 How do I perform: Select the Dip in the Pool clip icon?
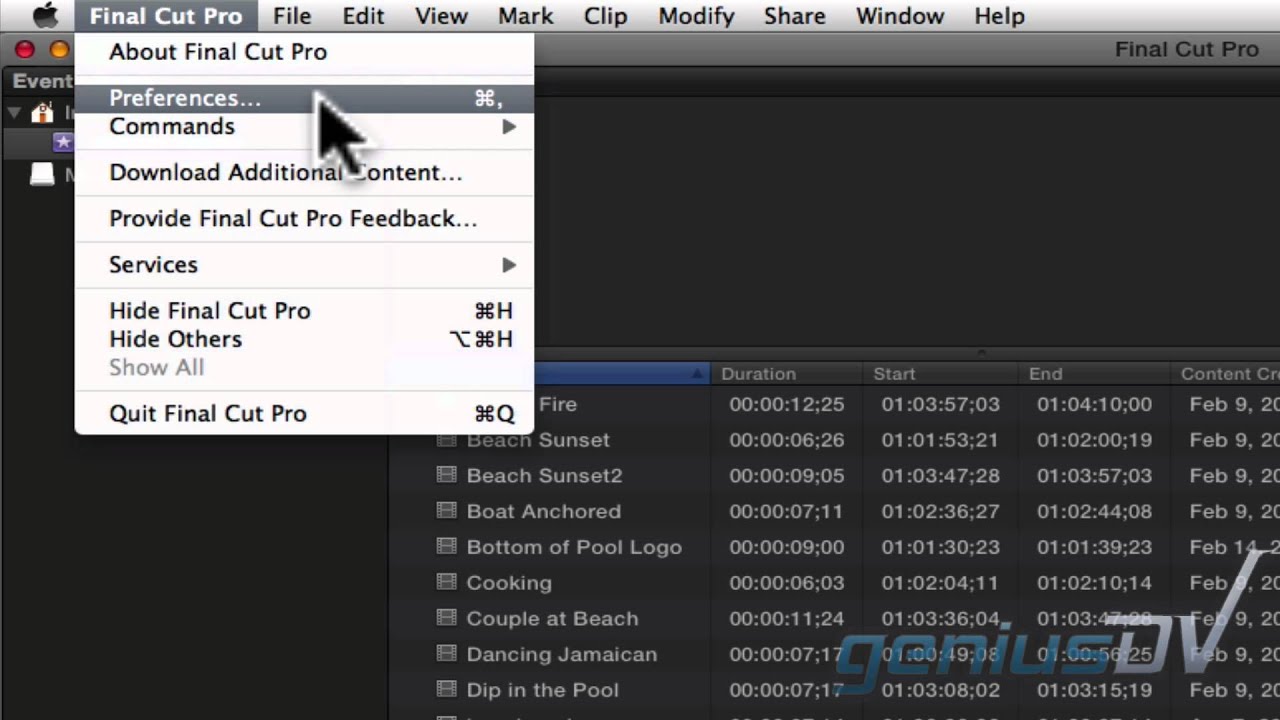446,690
